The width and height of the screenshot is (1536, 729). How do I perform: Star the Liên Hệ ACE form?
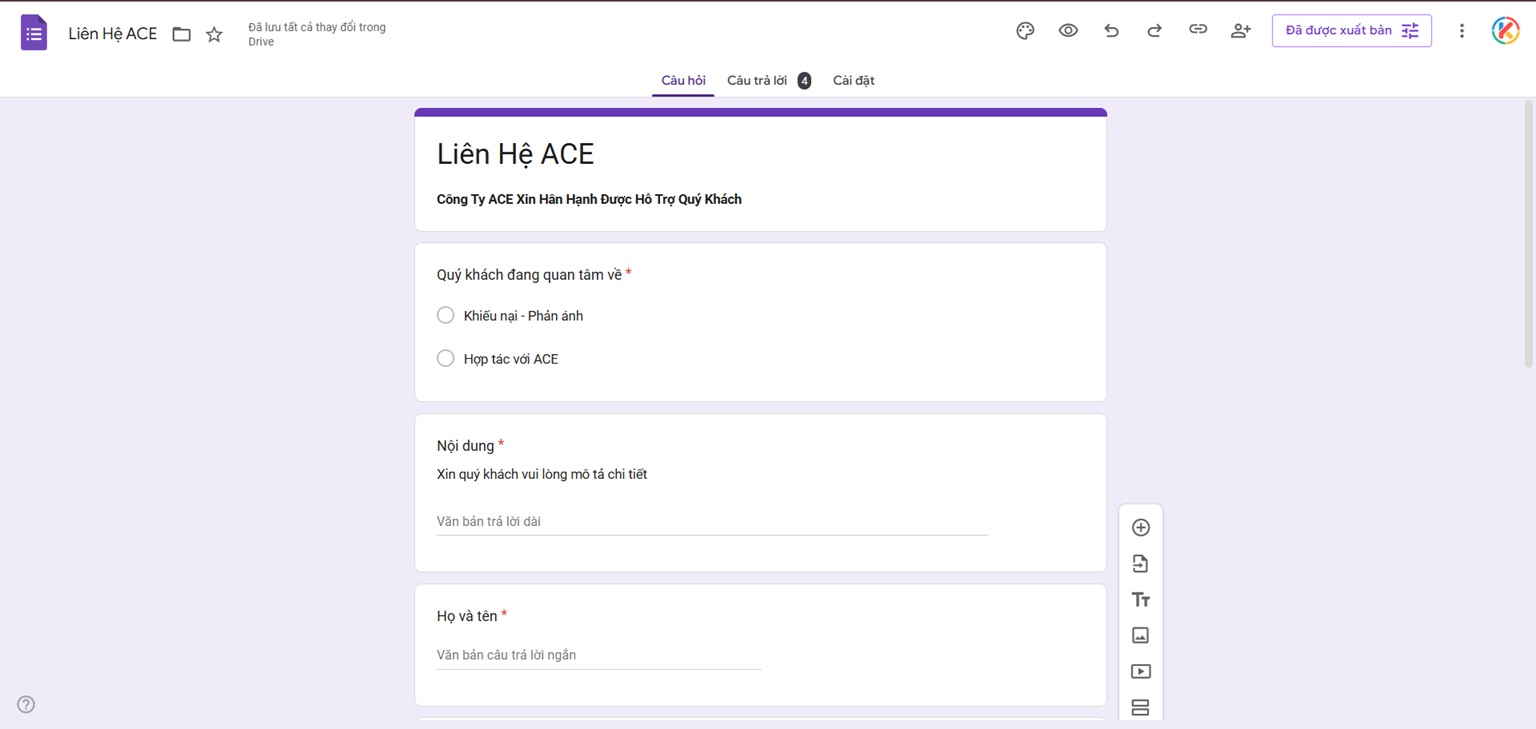(x=214, y=35)
